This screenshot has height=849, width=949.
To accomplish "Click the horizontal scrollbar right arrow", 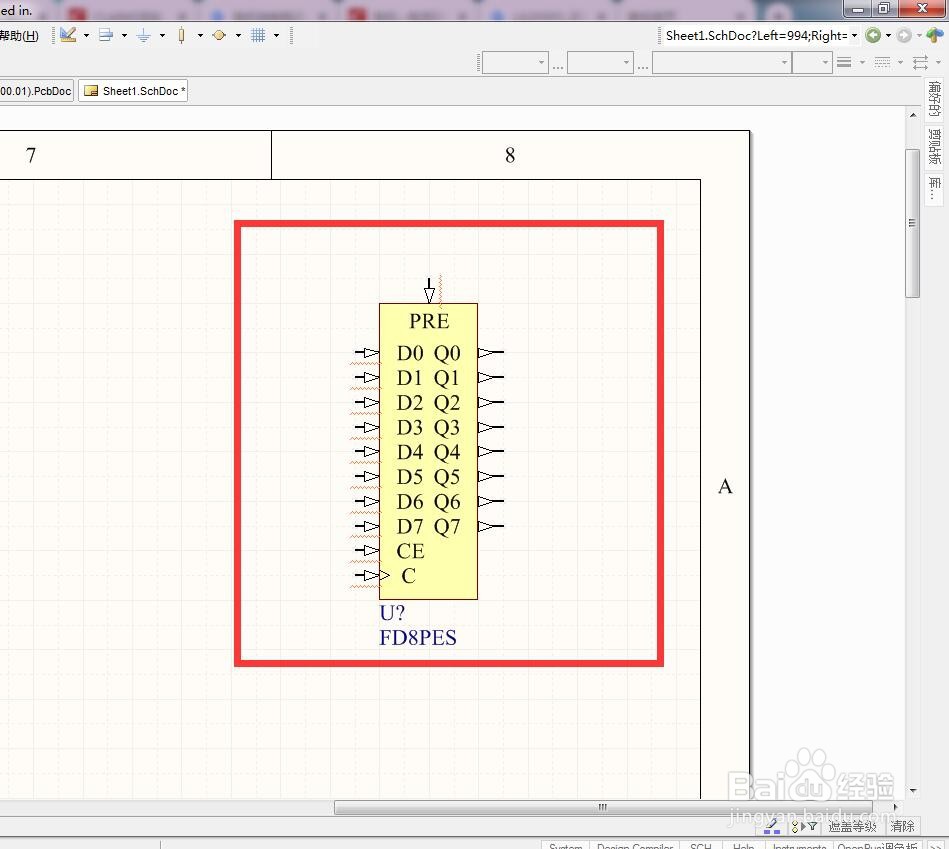I will (895, 807).
